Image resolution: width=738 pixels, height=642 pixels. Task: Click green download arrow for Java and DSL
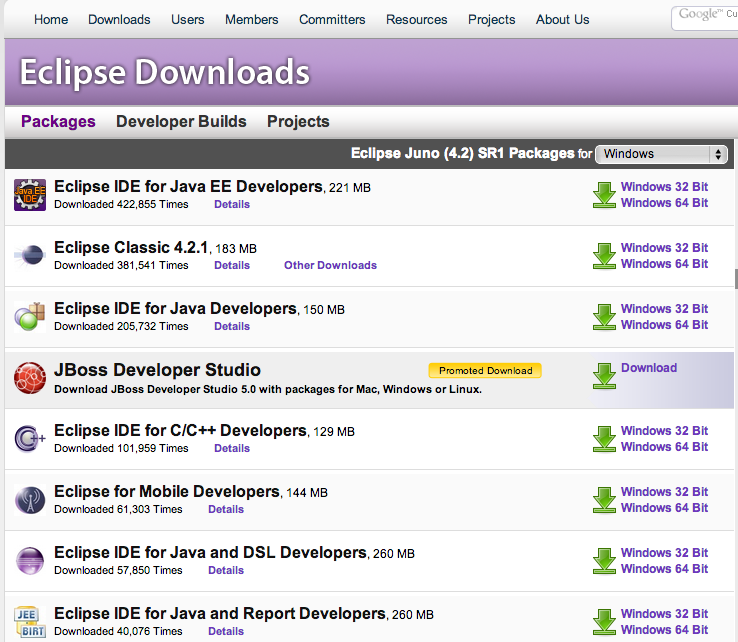point(604,561)
